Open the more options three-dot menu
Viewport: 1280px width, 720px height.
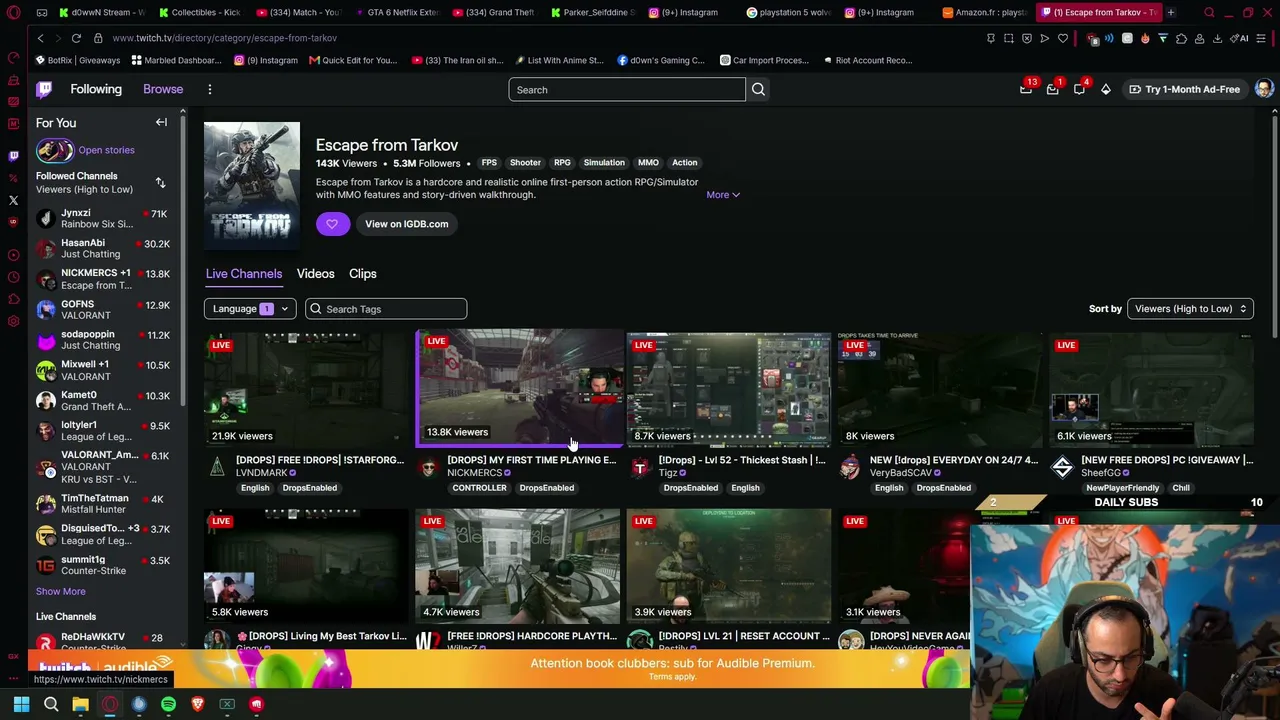(x=210, y=89)
